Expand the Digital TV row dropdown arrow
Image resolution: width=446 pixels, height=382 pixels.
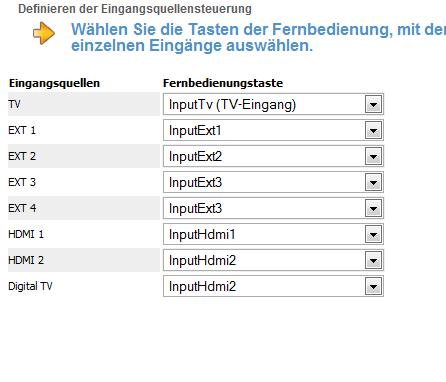point(373,287)
